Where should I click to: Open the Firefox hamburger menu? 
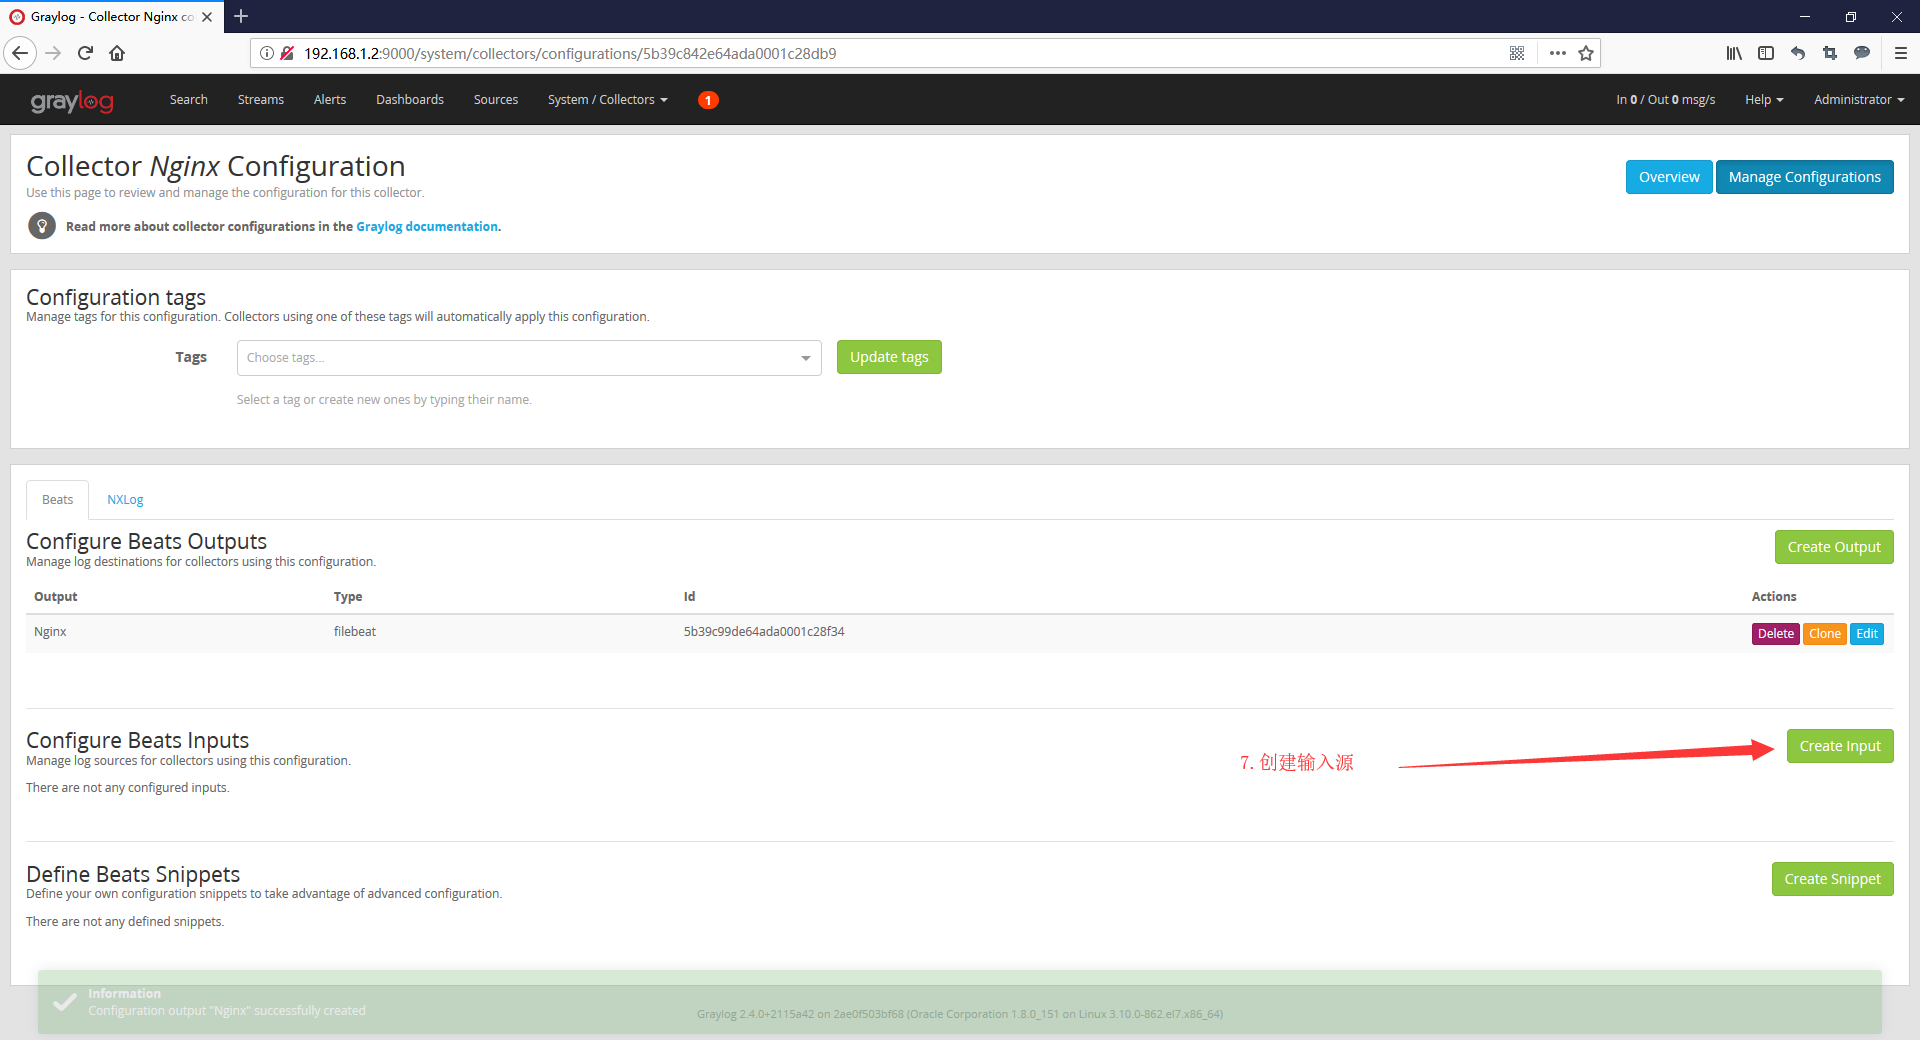(x=1901, y=53)
